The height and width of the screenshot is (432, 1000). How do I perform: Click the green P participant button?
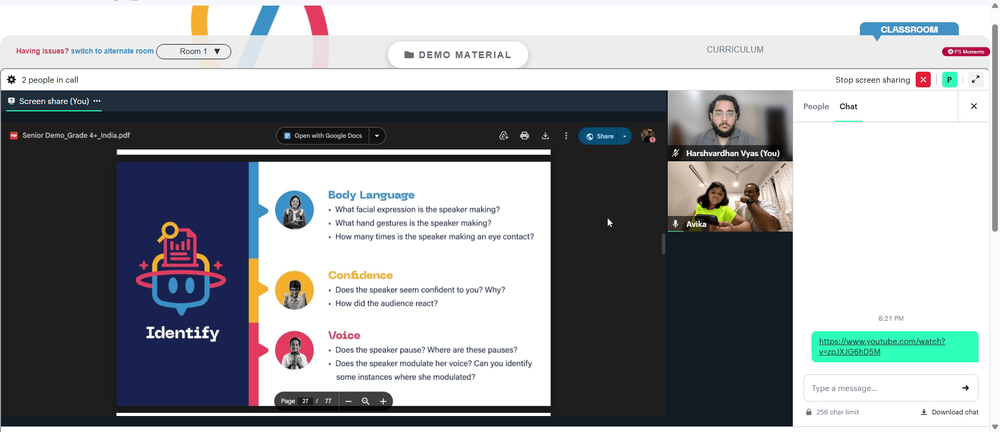point(949,80)
